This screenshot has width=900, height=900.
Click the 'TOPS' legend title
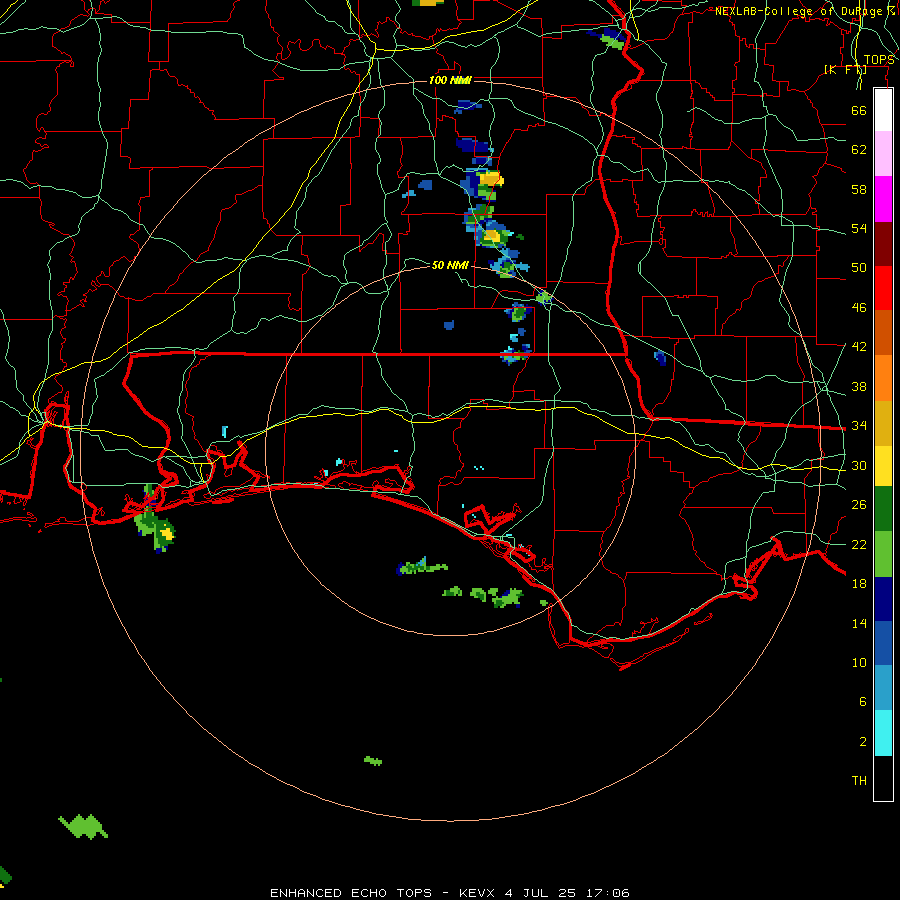tap(879, 60)
